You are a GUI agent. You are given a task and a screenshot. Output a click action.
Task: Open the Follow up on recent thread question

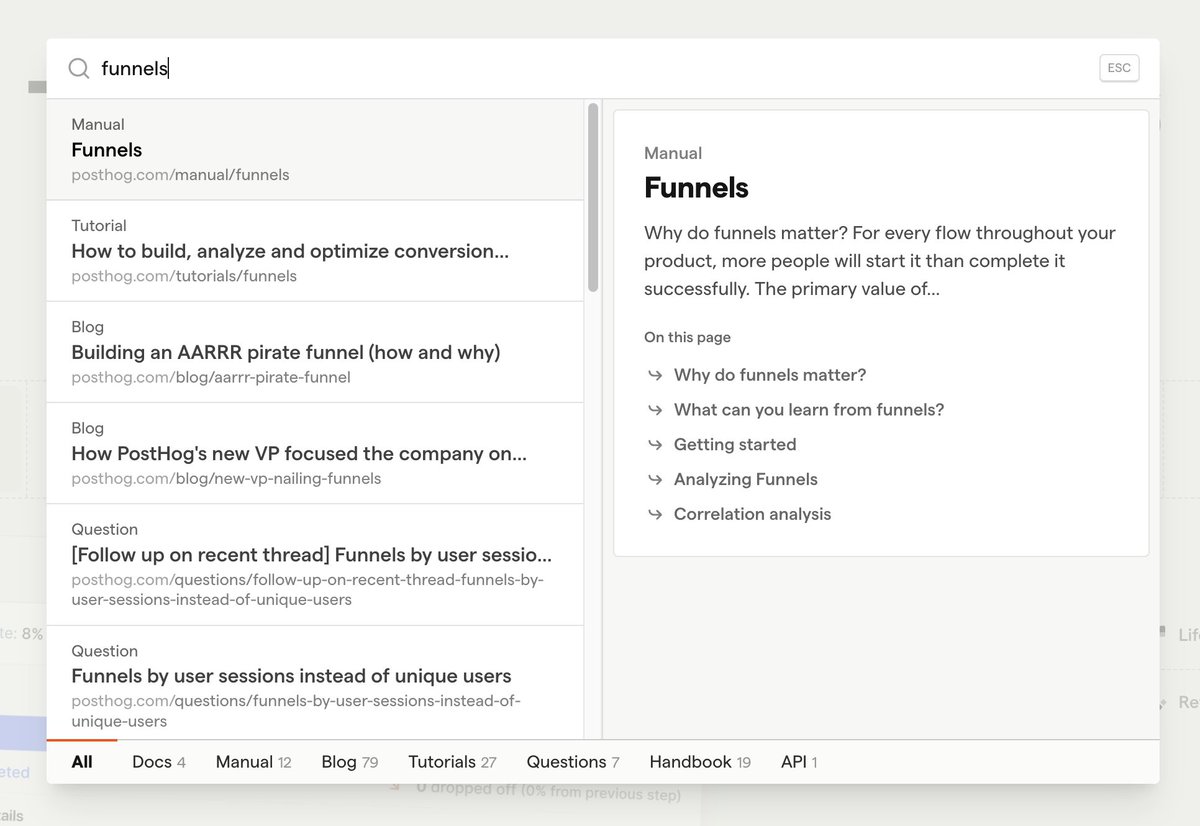315,564
